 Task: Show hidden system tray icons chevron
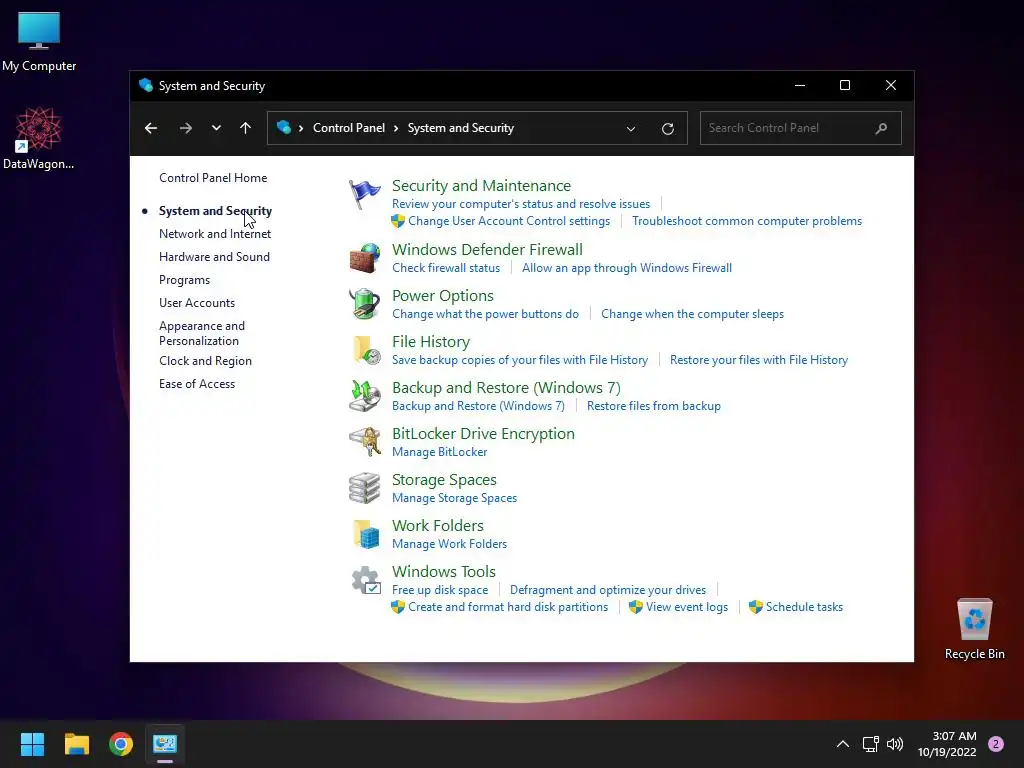pos(843,744)
